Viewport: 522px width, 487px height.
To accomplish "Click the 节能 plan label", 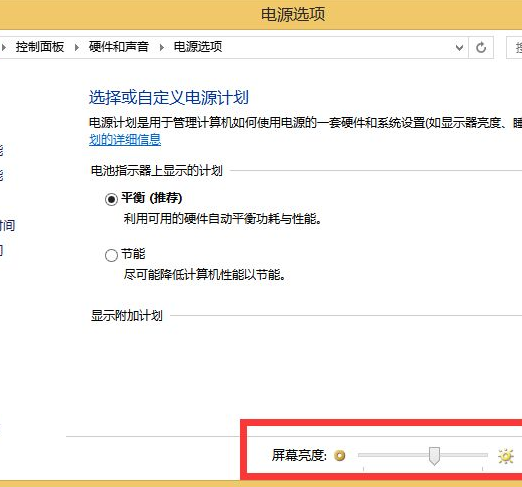I will (133, 254).
